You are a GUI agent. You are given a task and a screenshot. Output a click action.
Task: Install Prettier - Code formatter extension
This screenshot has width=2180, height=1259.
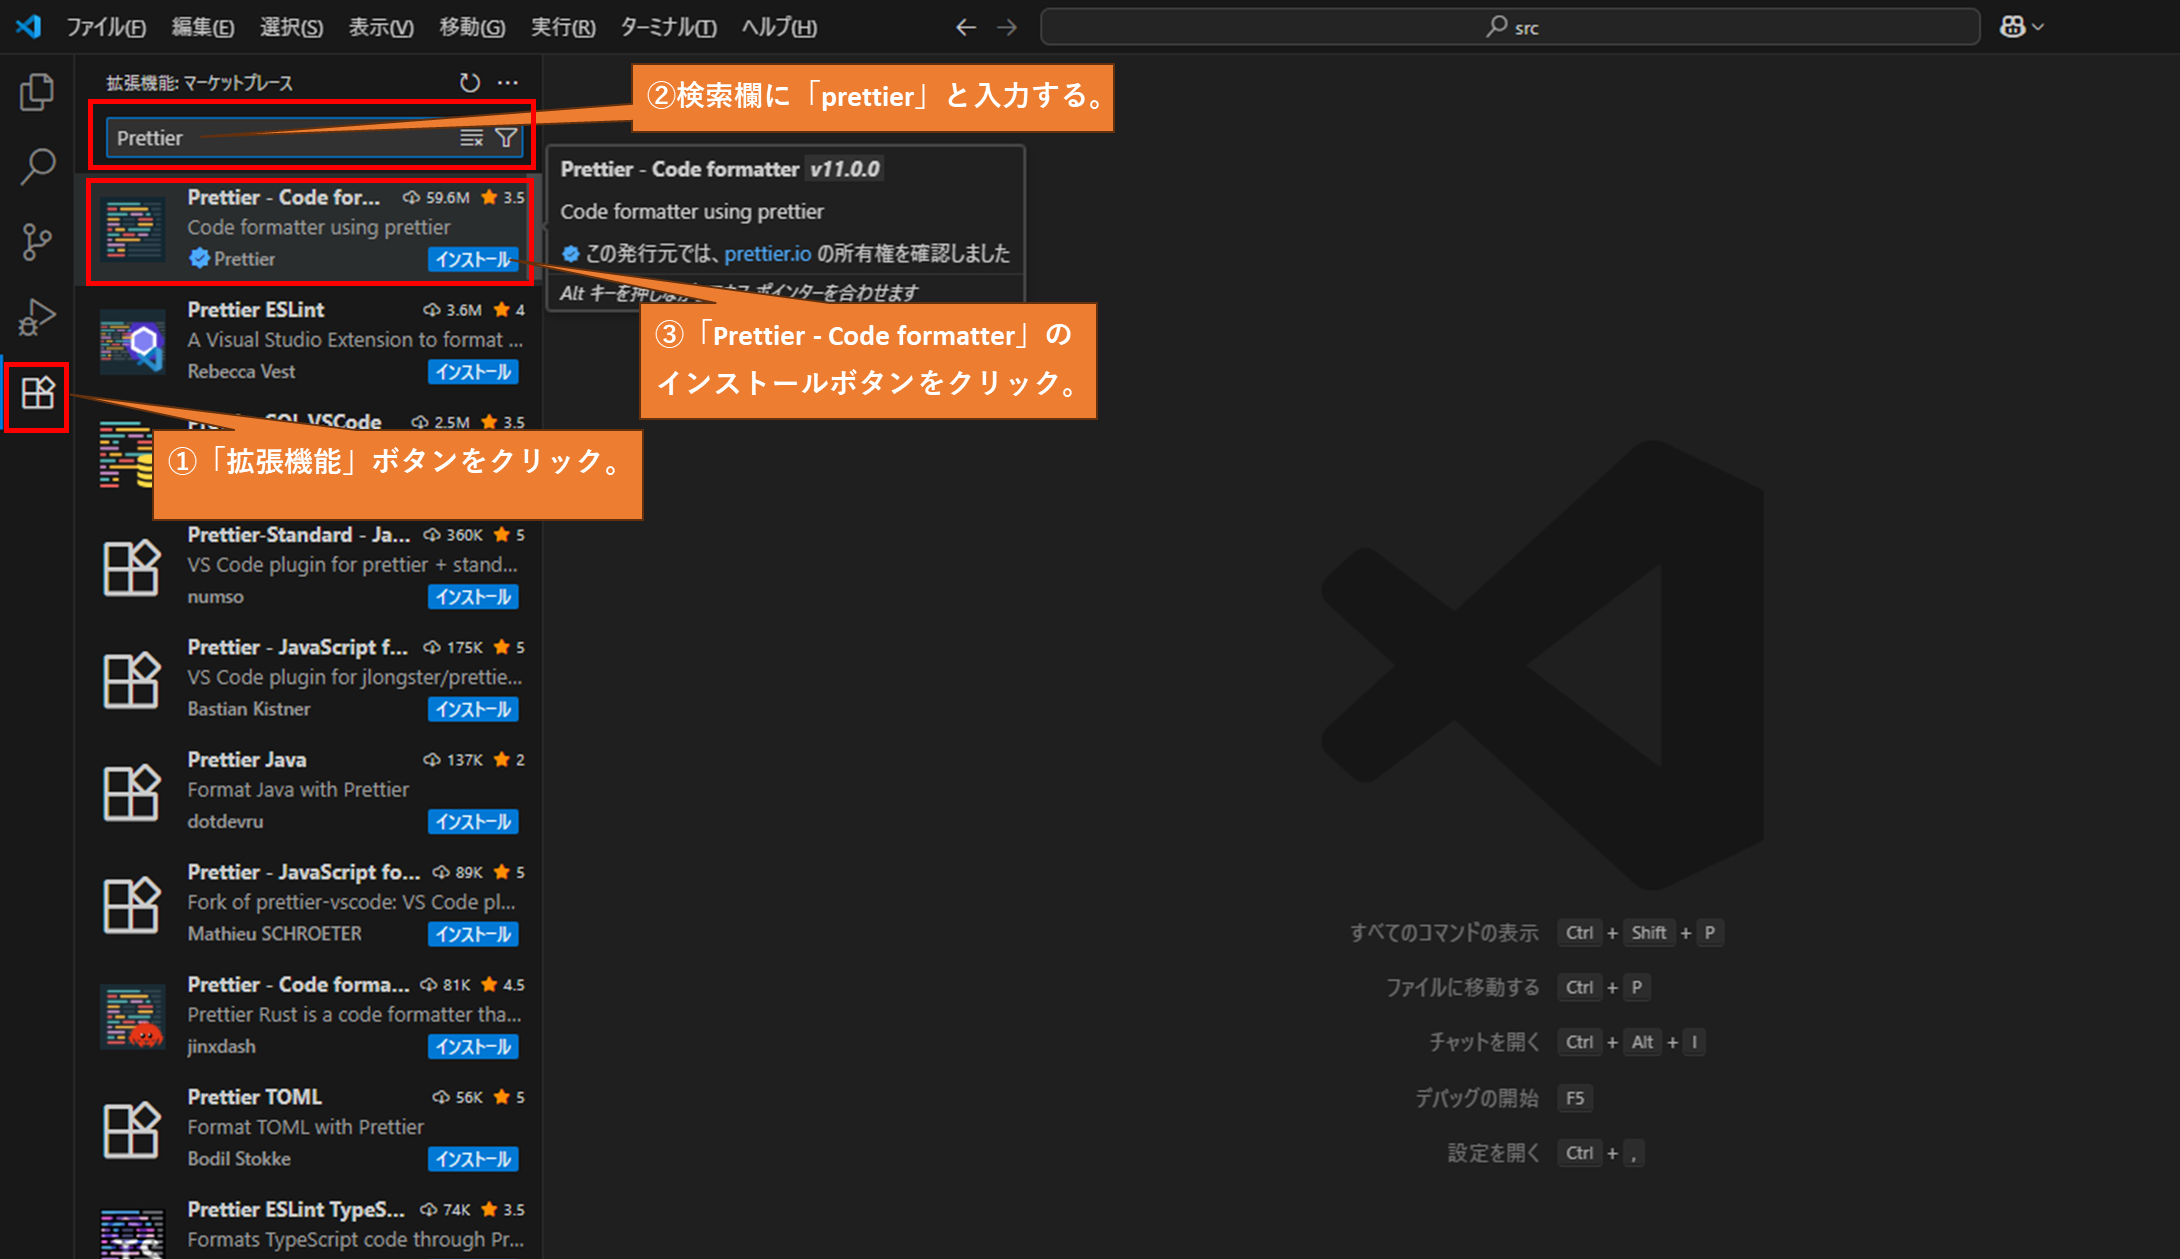tap(474, 259)
